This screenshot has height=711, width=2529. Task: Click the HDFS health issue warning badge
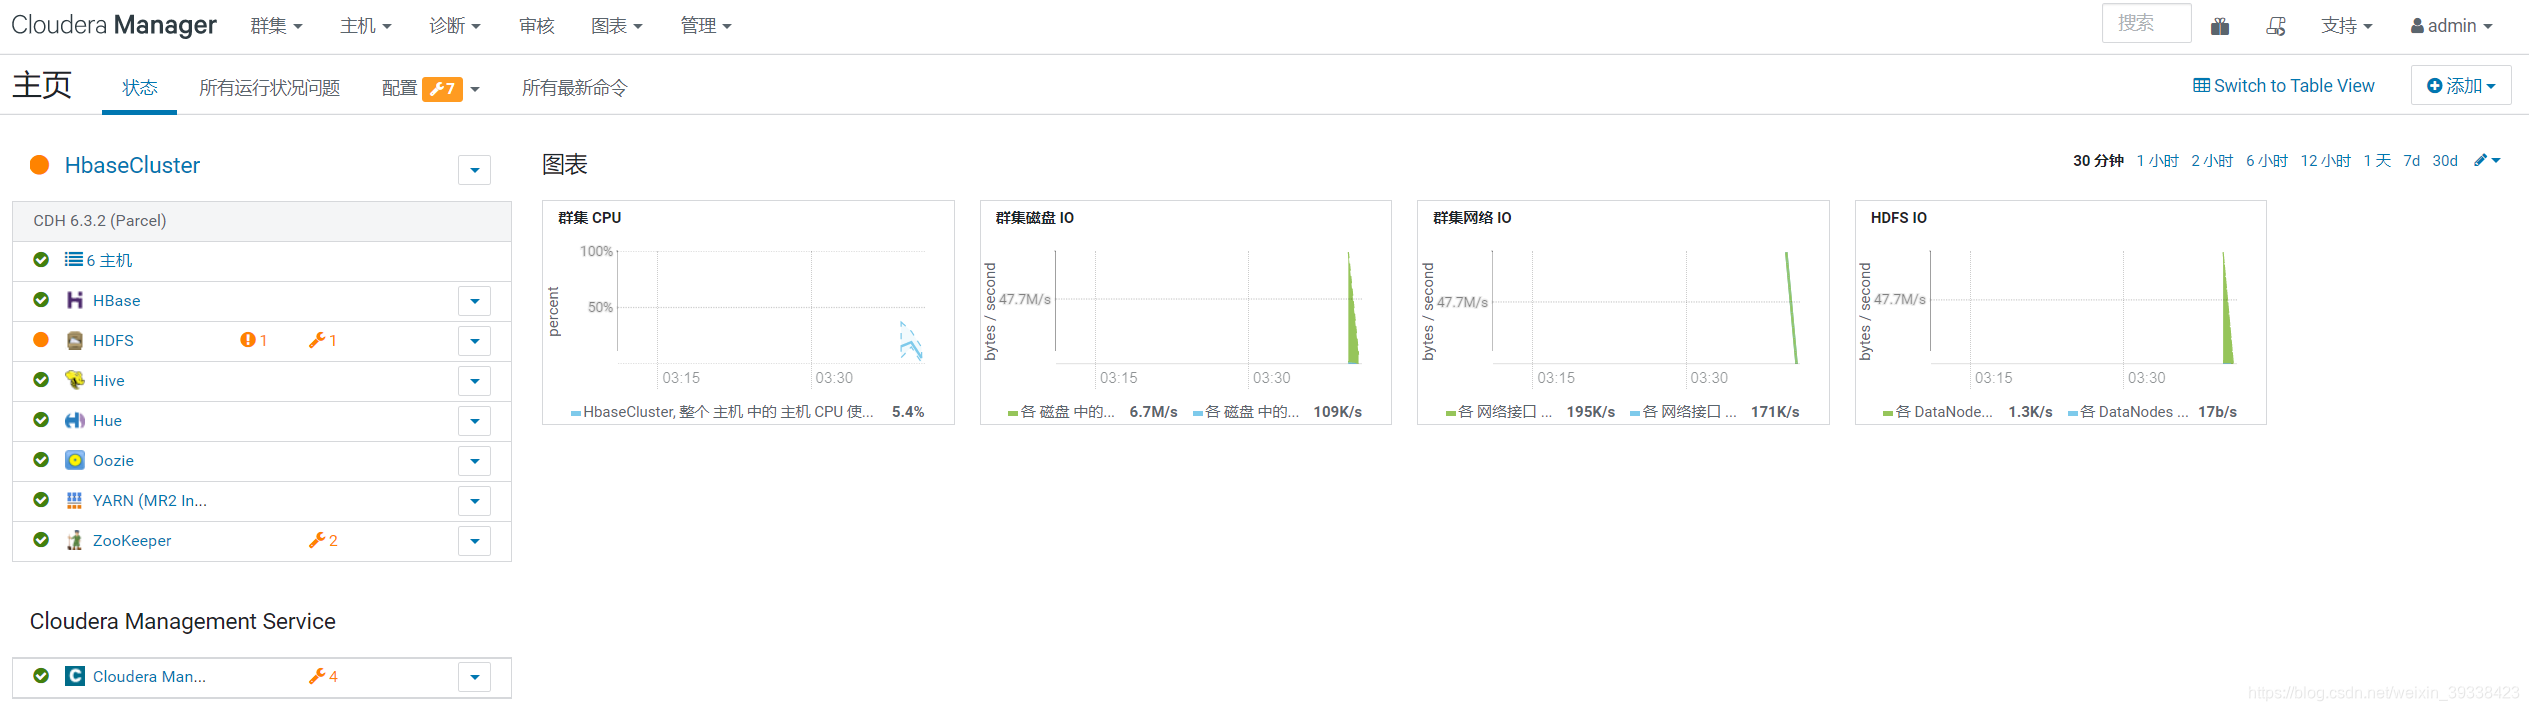tap(254, 340)
